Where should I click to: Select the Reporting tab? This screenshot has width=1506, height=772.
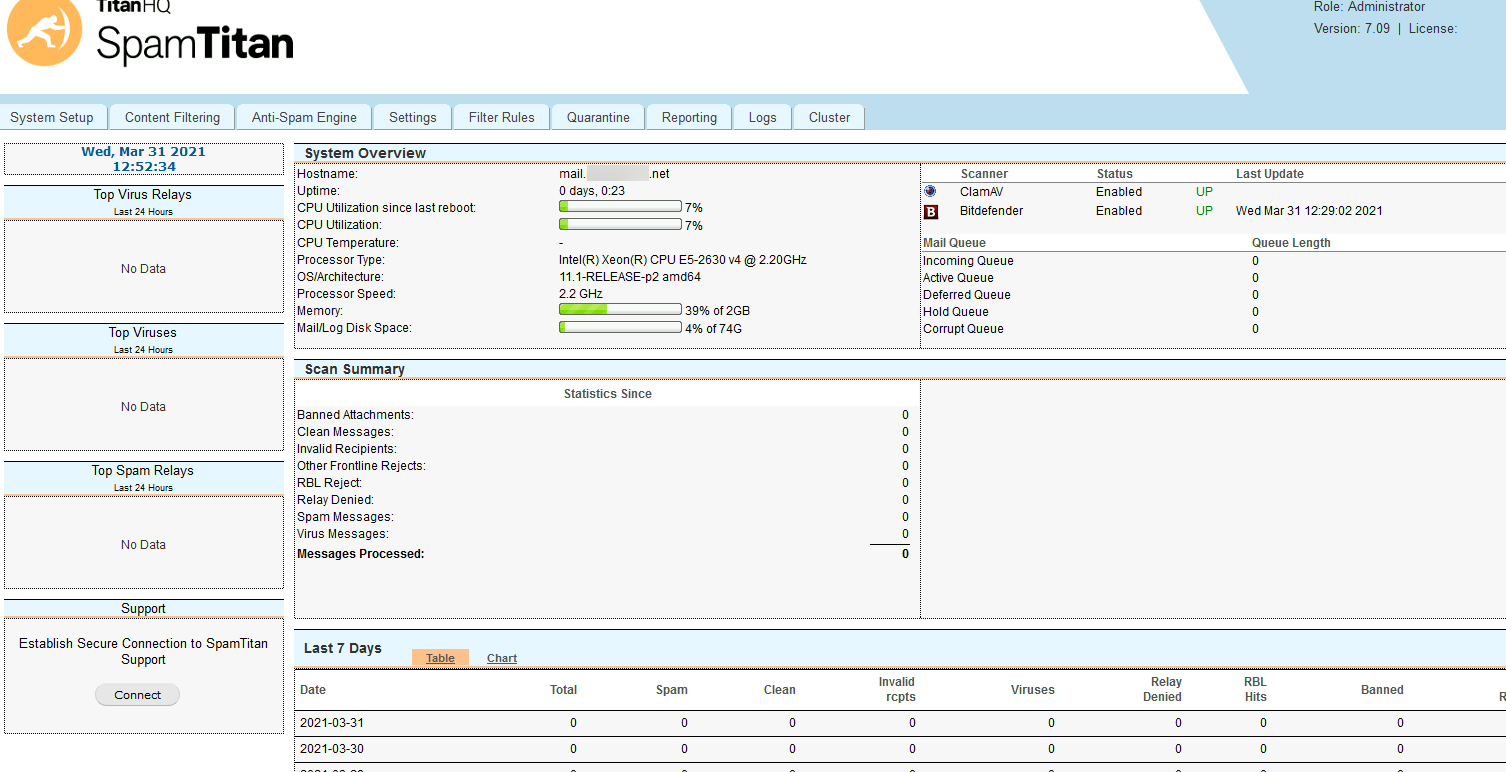coord(689,117)
